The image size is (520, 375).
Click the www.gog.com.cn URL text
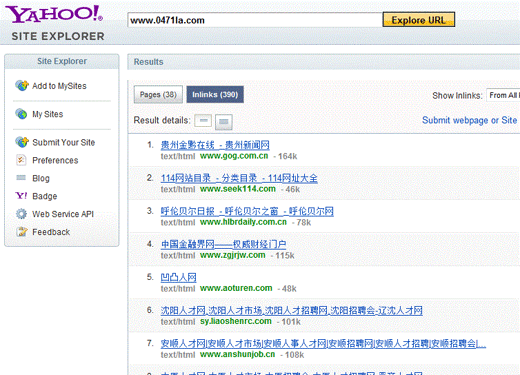(x=234, y=156)
